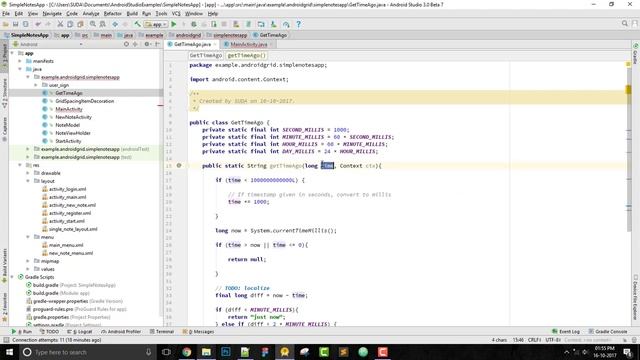Click the Help question mark icon
Image resolution: width=640 pixels, height=360 pixels.
[298, 24]
